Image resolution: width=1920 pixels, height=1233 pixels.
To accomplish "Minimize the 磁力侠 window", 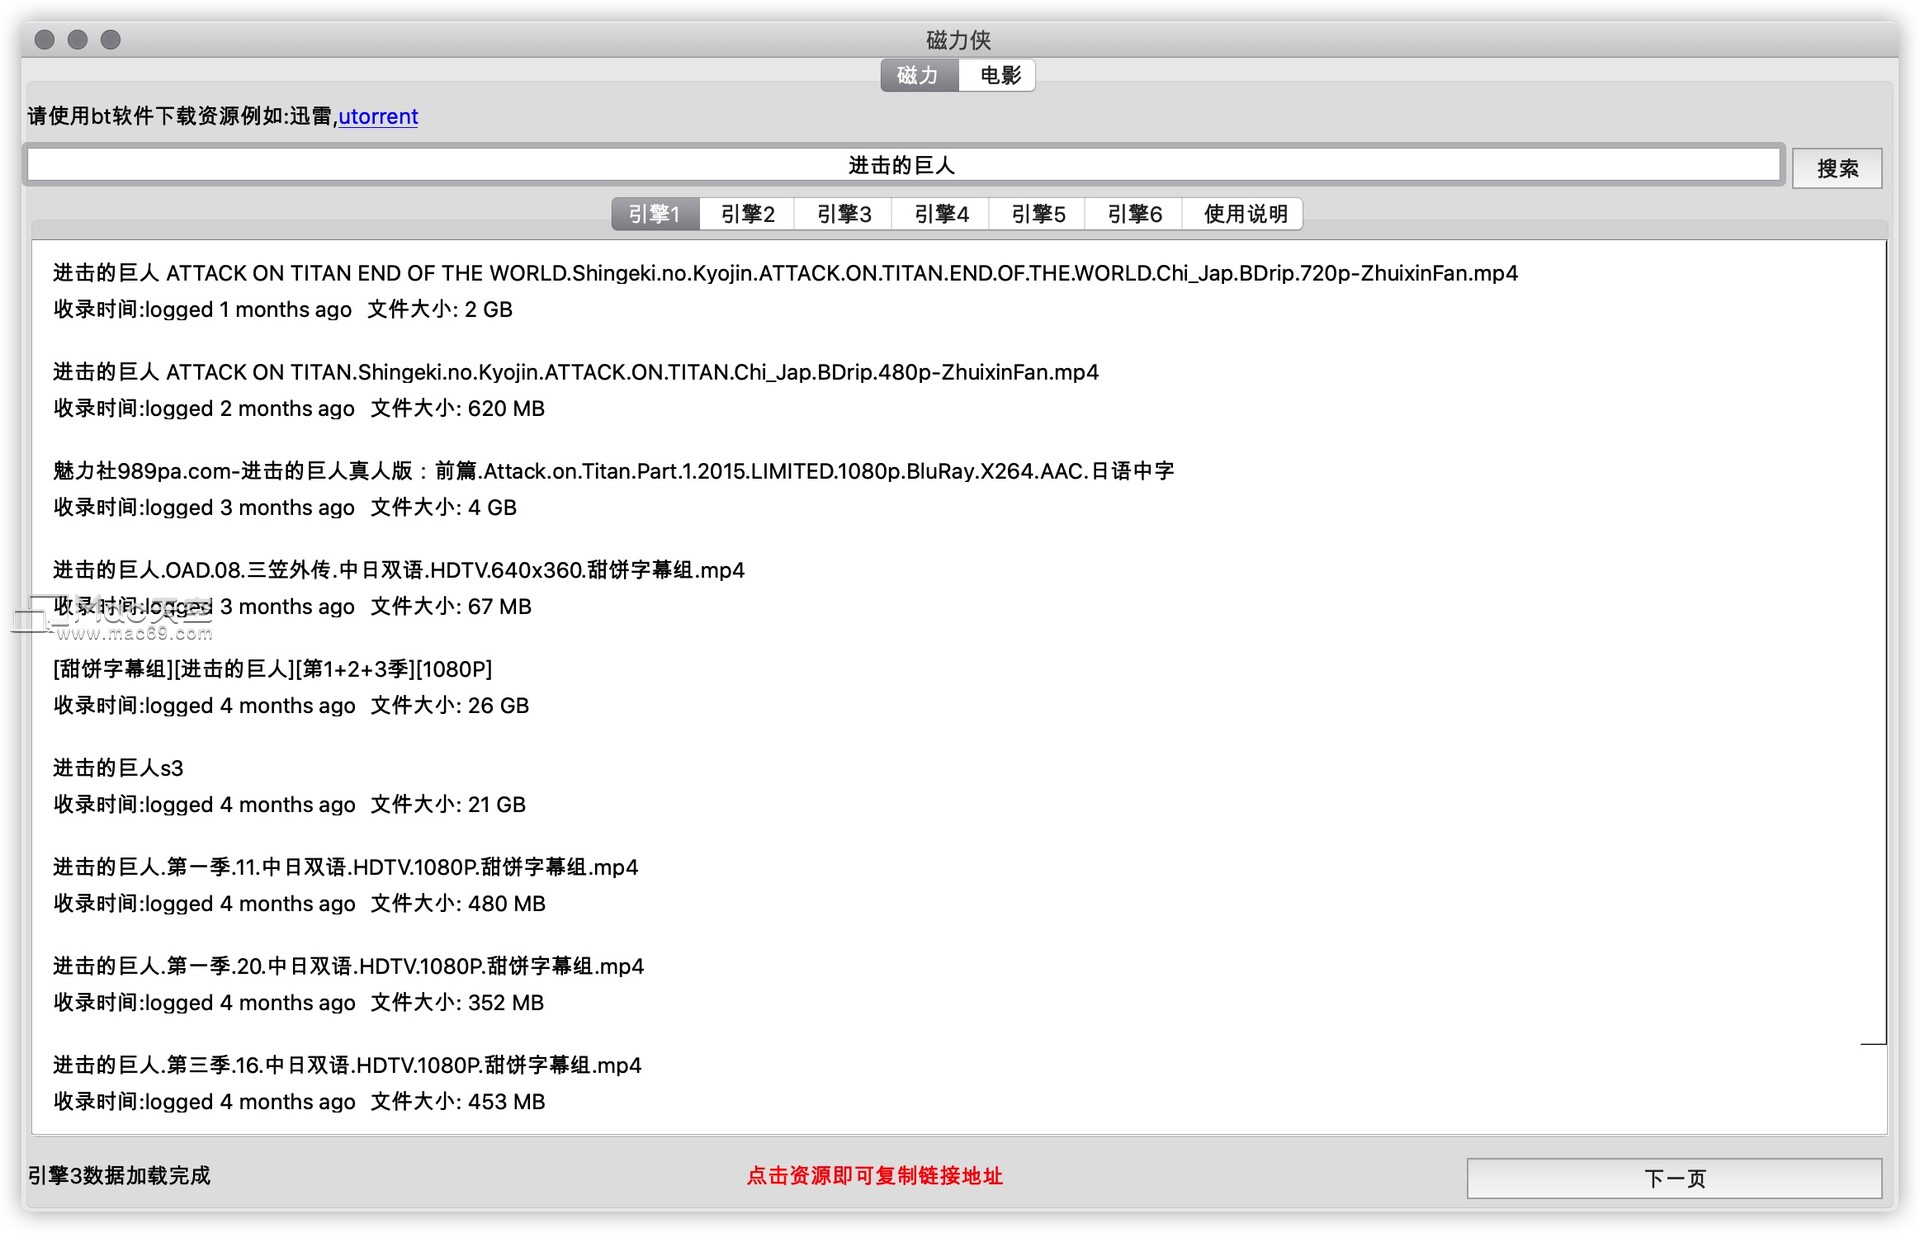I will 77,39.
